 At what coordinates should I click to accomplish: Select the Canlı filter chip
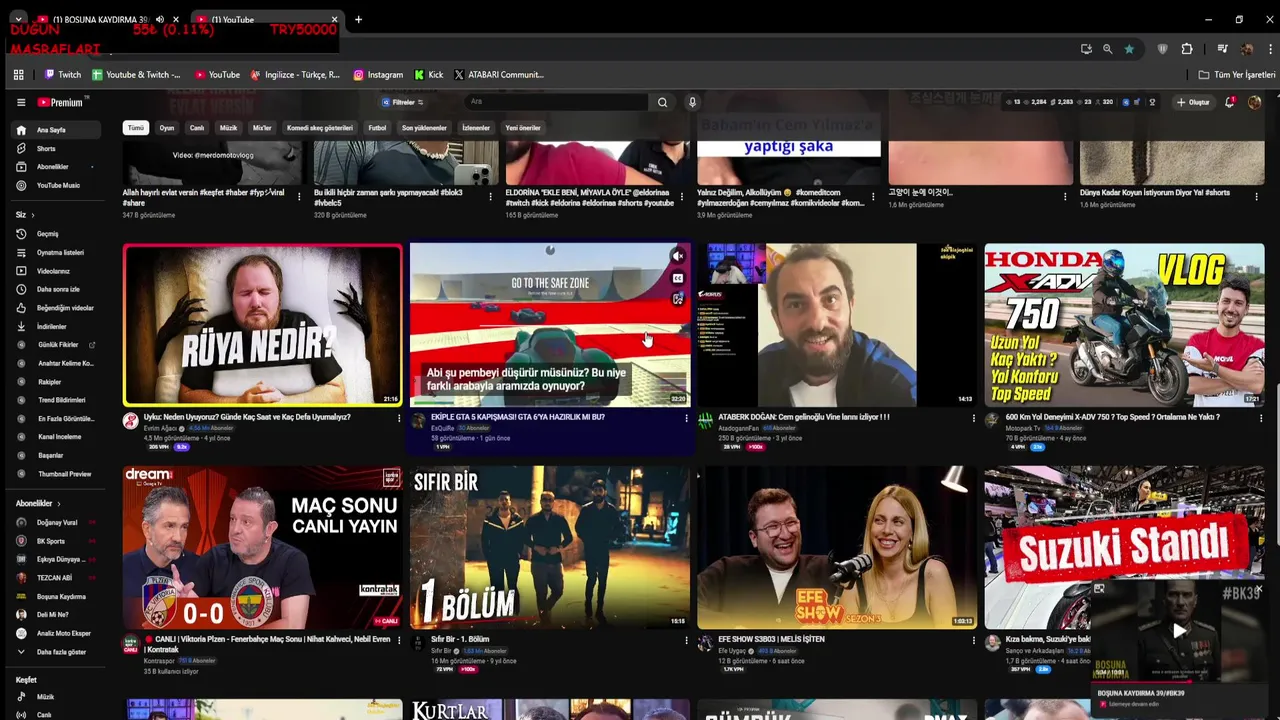tap(197, 128)
